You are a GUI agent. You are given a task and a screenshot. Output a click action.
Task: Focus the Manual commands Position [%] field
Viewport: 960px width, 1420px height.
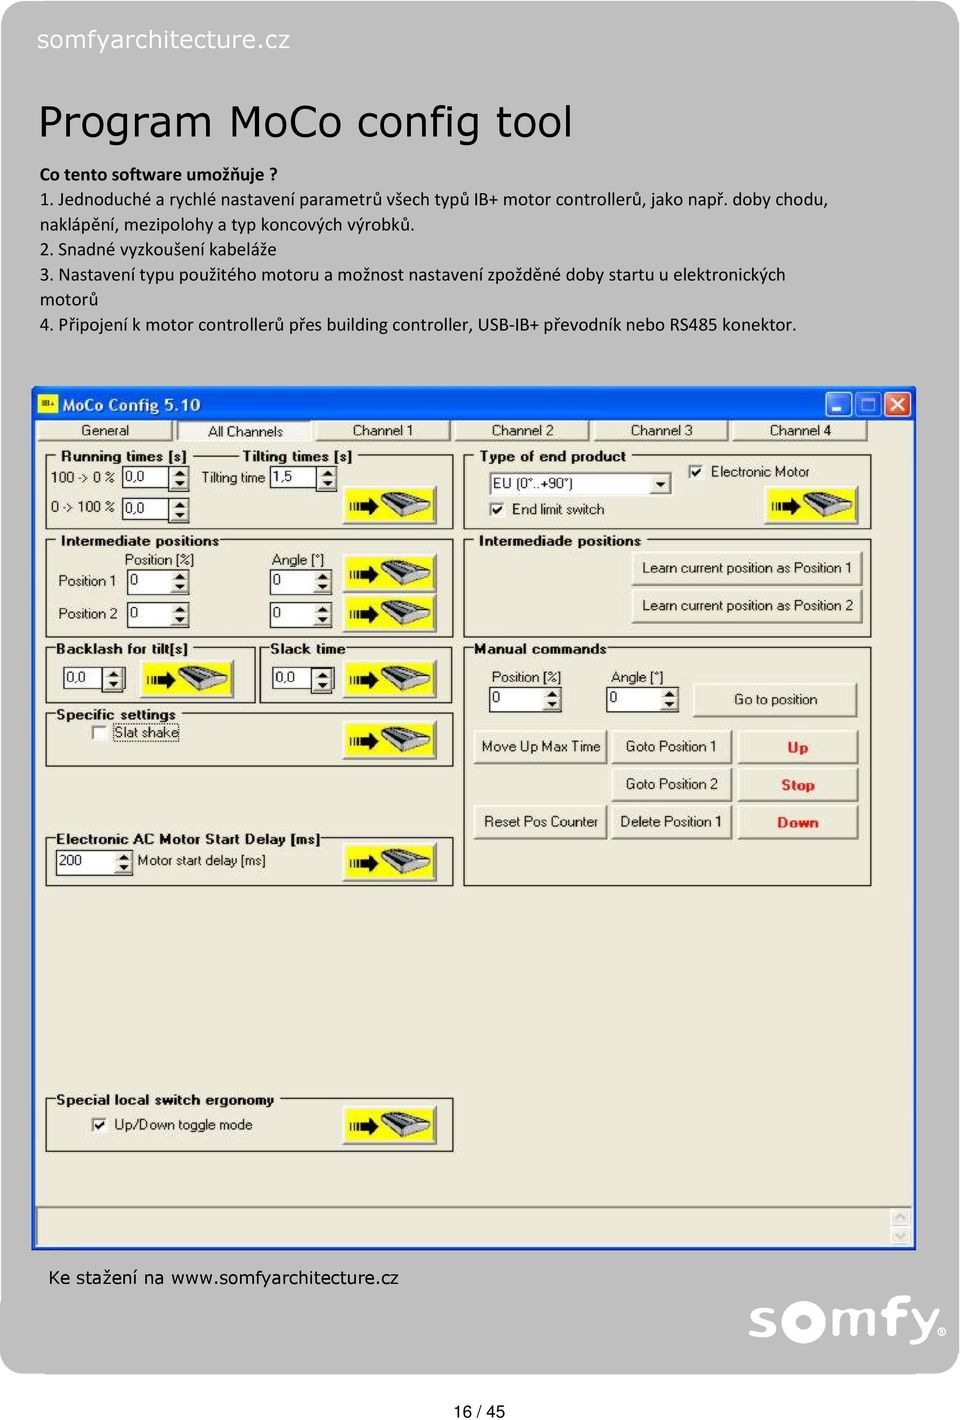517,699
